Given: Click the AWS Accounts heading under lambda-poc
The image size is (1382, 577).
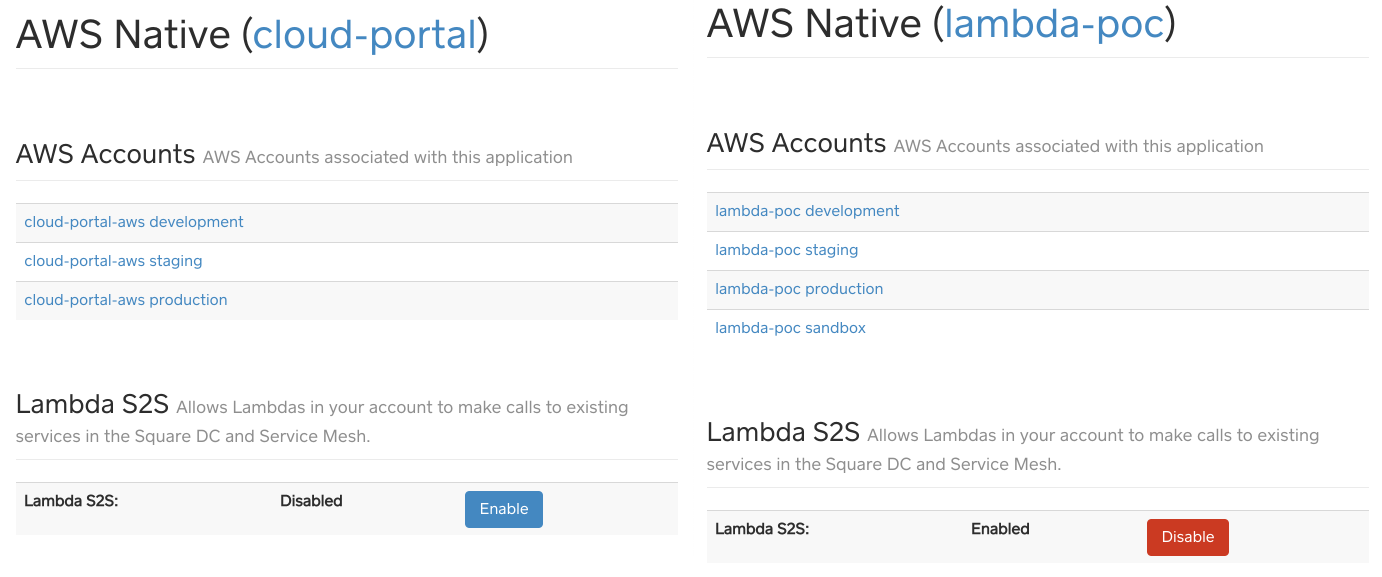Looking at the screenshot, I should coord(796,144).
